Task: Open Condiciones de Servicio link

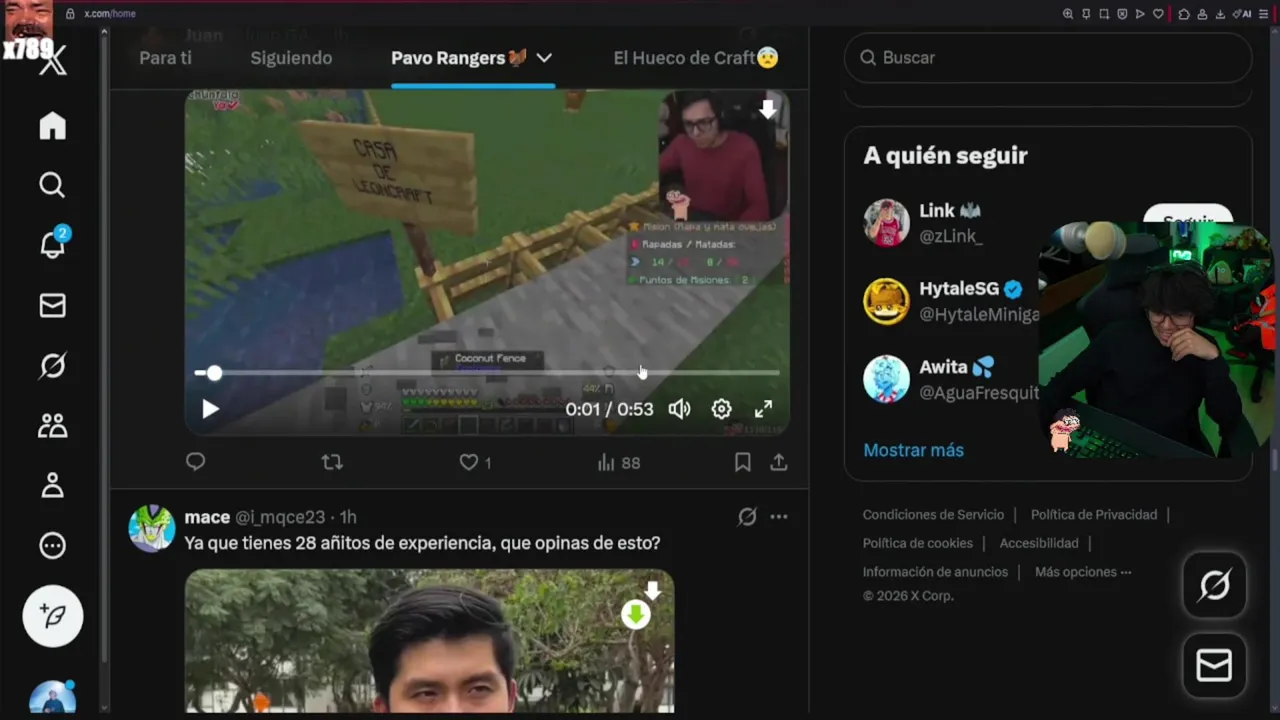Action: pos(933,515)
